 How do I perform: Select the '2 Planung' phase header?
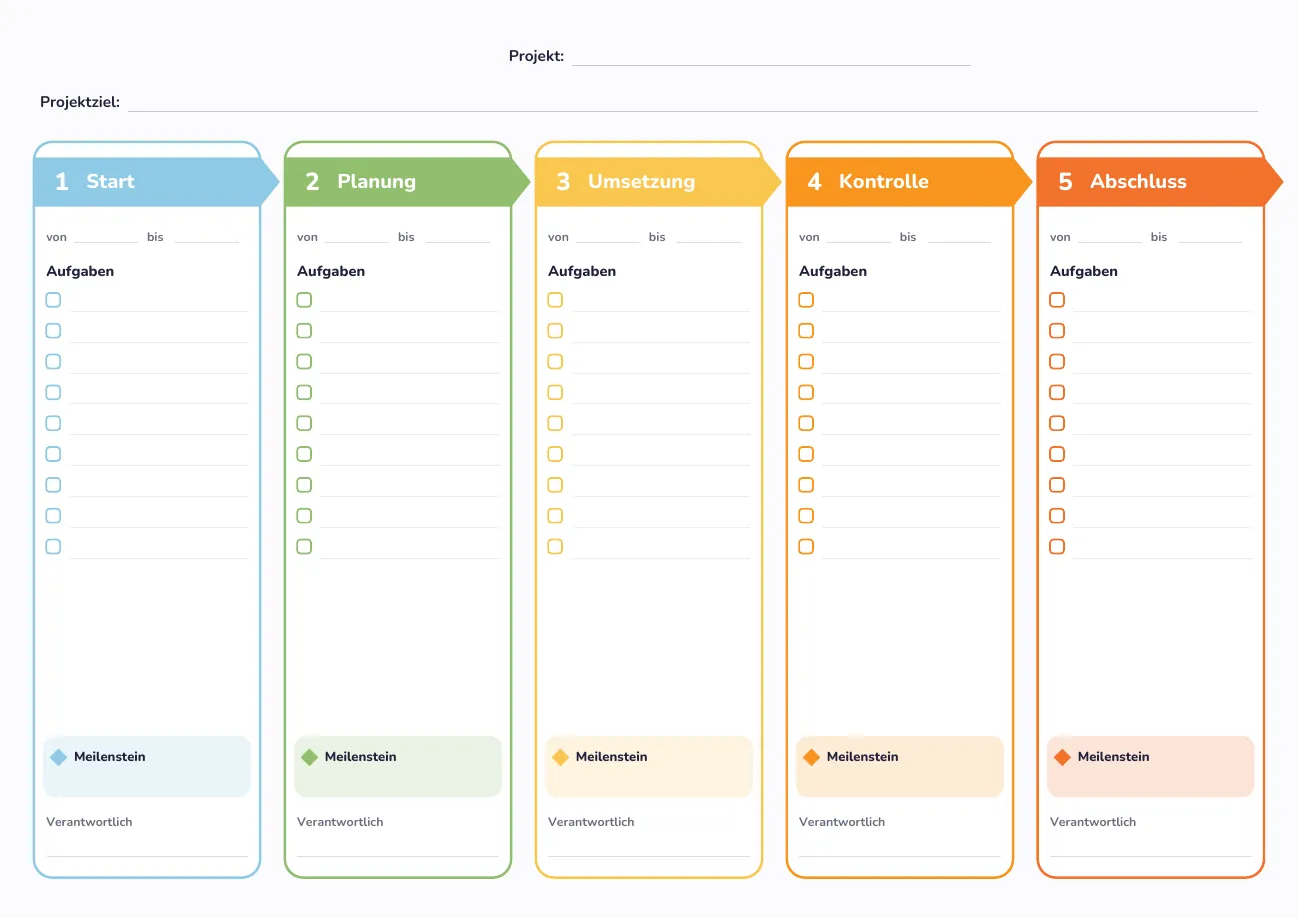[408, 182]
